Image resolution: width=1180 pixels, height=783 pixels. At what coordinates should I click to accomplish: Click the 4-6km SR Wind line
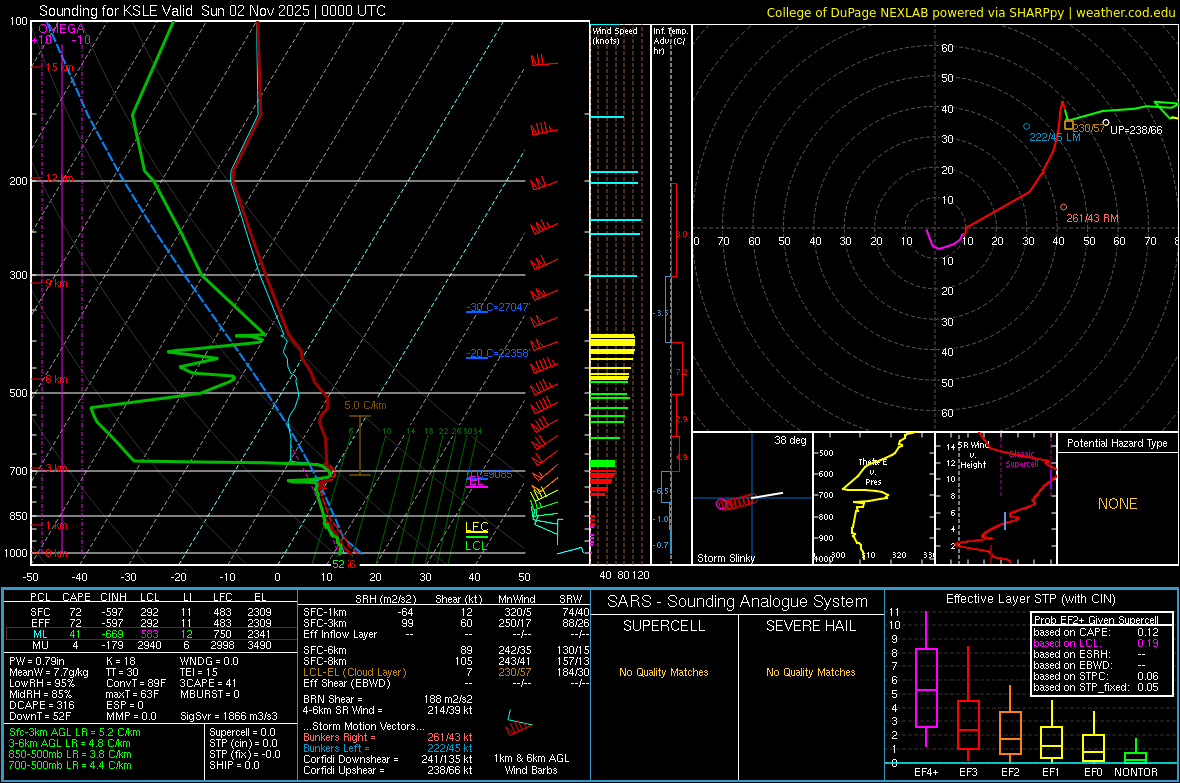pos(388,710)
